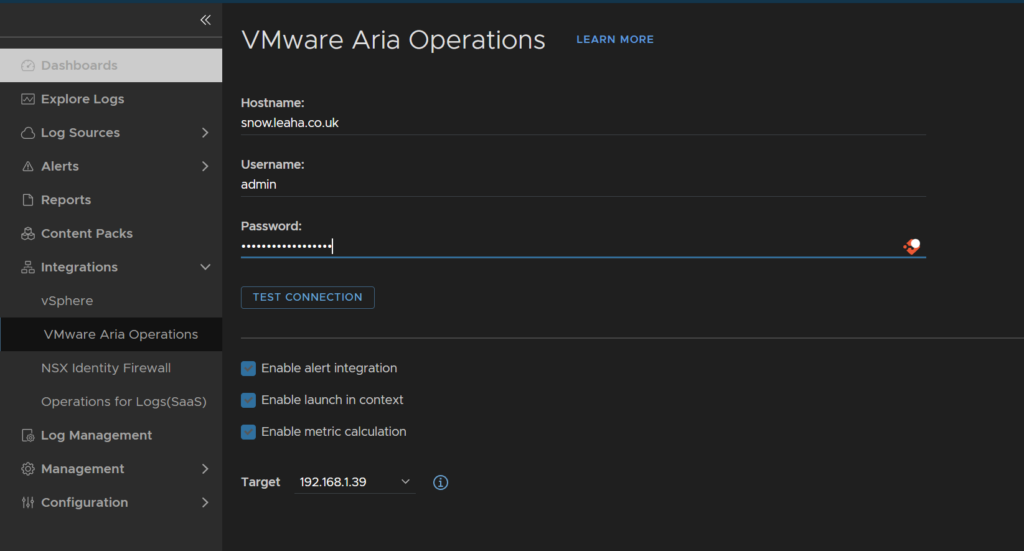Select VMware Aria Operations sidebar item
Screen dimensions: 1024x551
point(111,334)
